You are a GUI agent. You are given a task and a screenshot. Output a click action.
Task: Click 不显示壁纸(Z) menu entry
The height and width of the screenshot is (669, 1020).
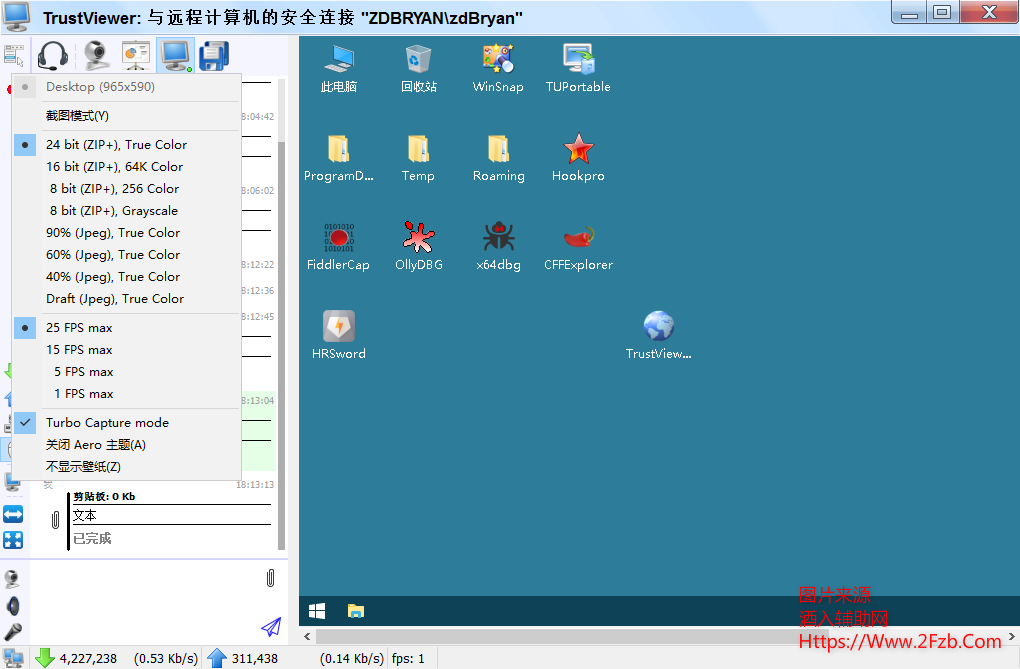click(127, 467)
